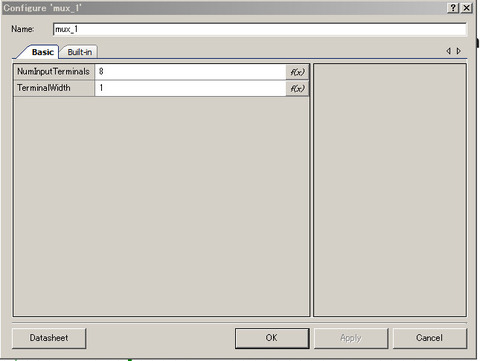Viewport: 480px width, 361px height.
Task: Click the Apply button
Action: click(x=351, y=338)
